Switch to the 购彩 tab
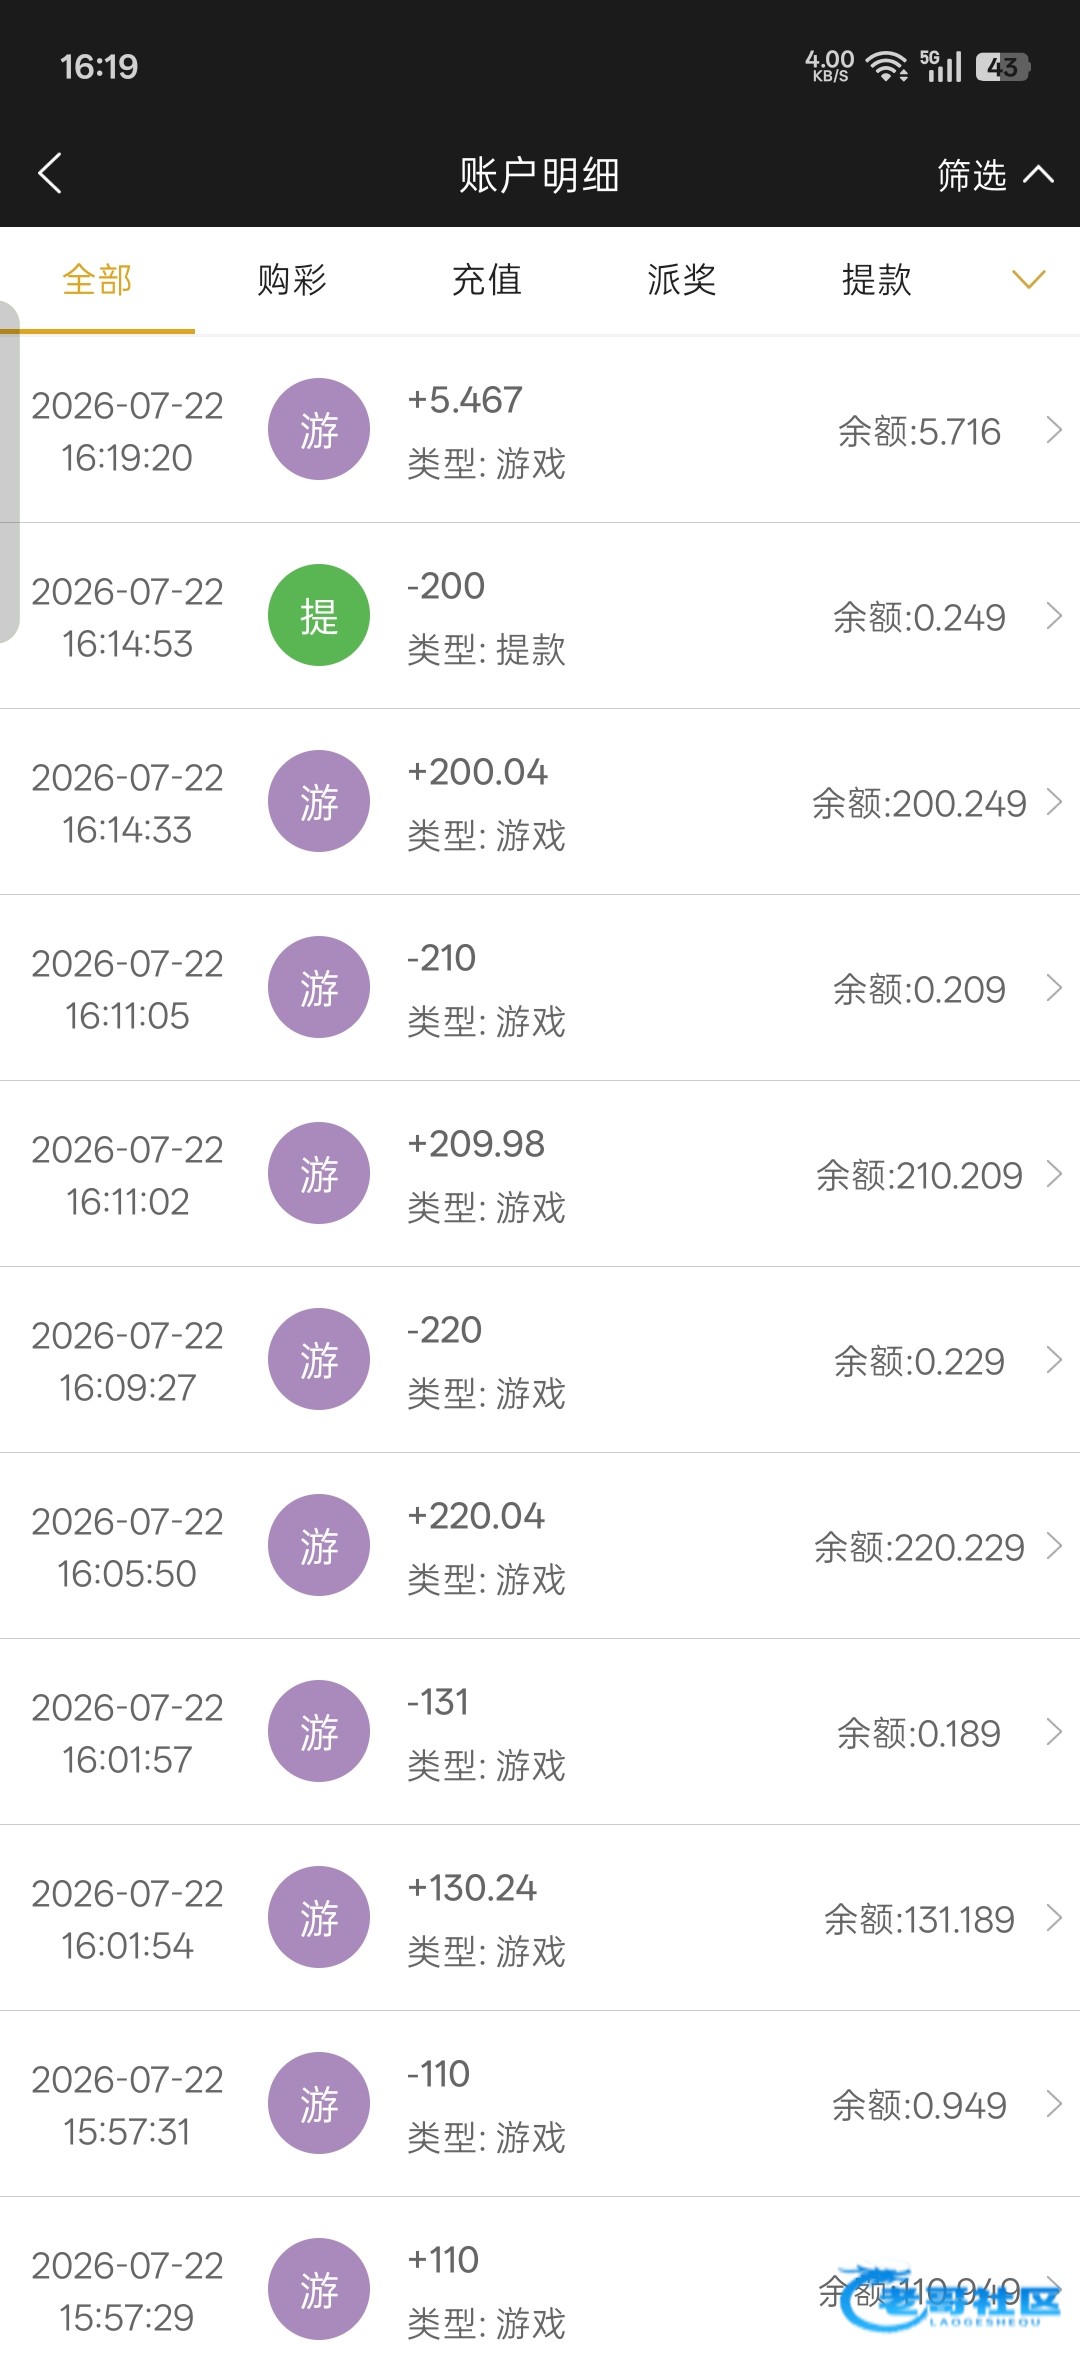 292,280
